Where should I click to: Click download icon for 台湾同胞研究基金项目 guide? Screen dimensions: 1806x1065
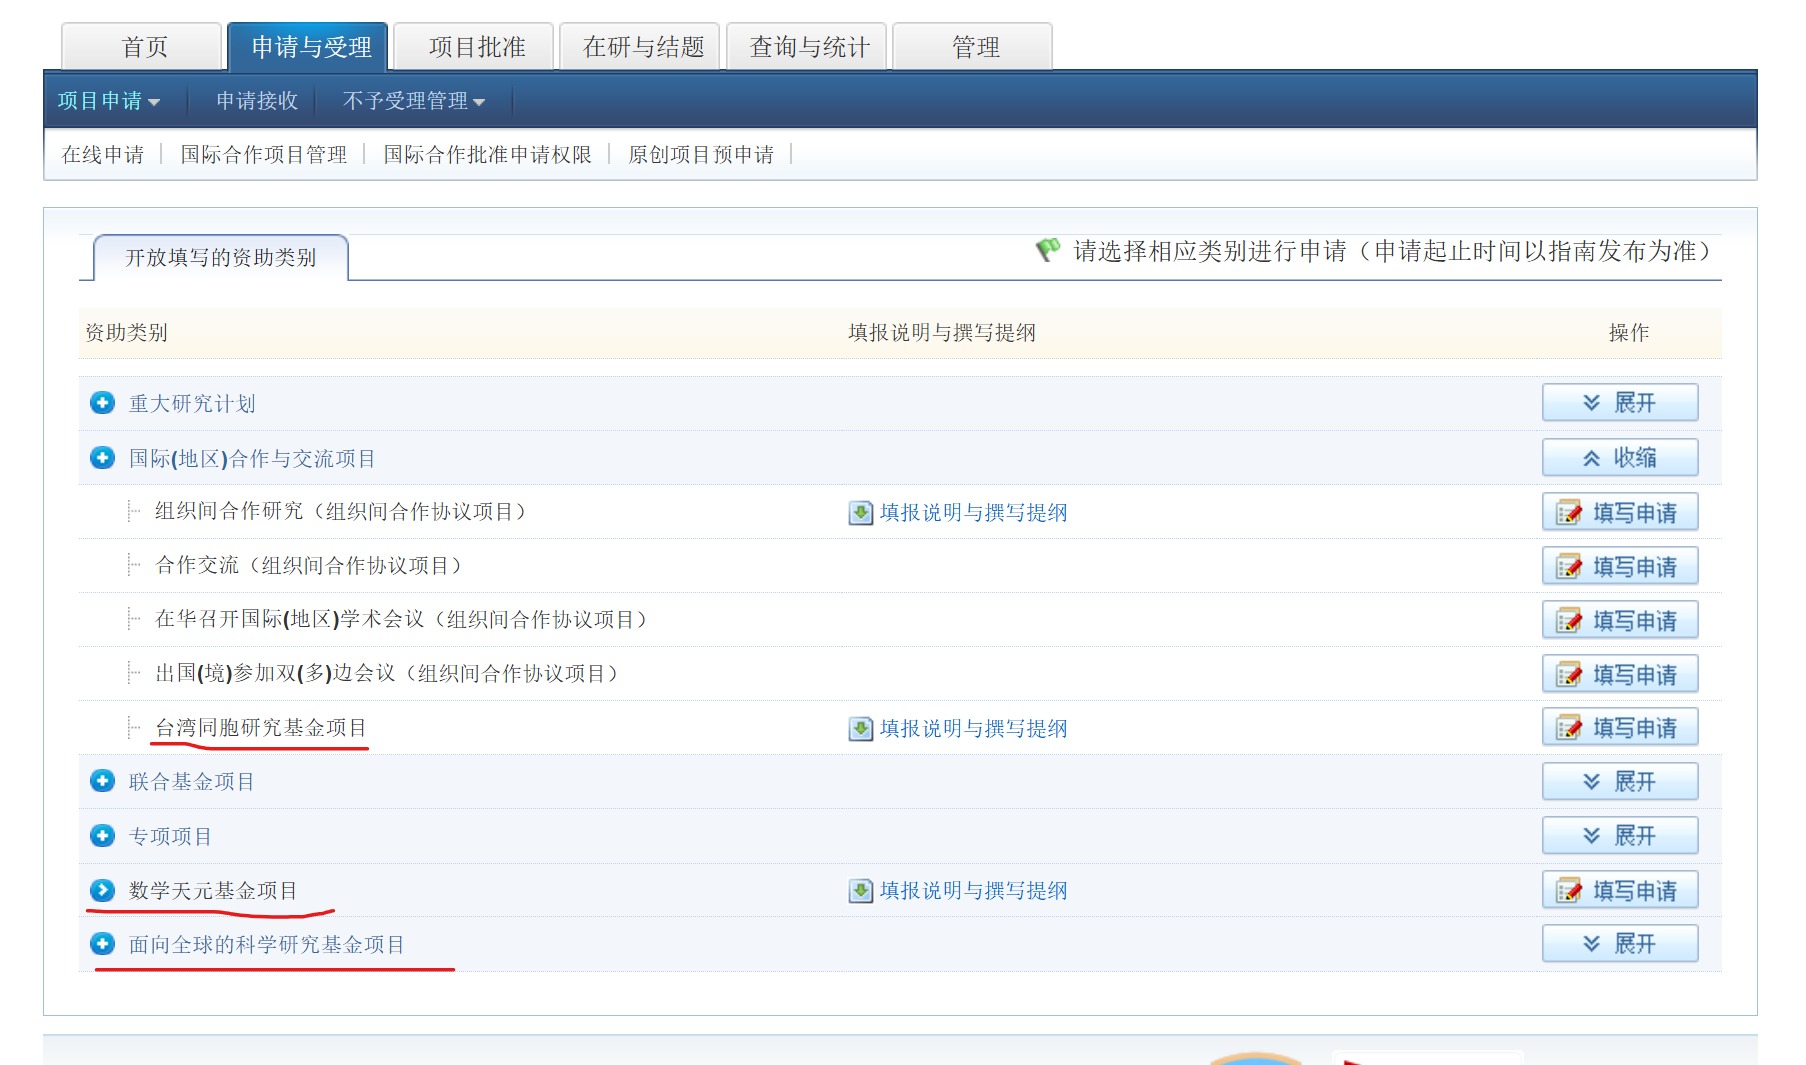click(x=860, y=729)
